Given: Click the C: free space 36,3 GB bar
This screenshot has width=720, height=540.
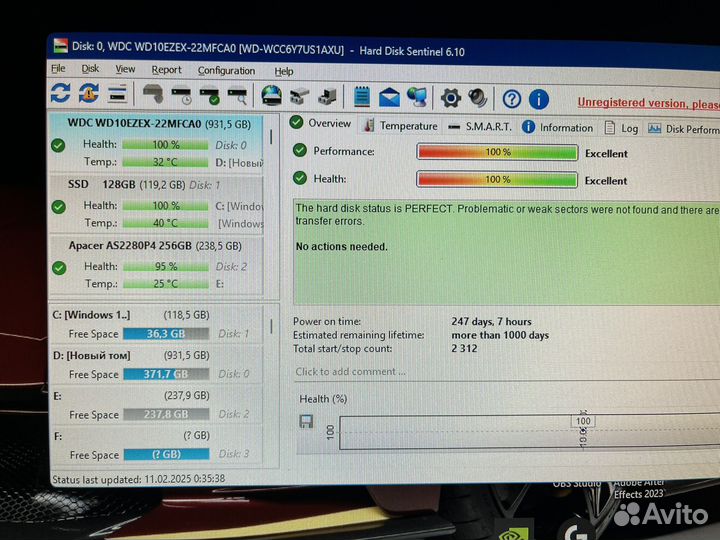Looking at the screenshot, I should (166, 334).
